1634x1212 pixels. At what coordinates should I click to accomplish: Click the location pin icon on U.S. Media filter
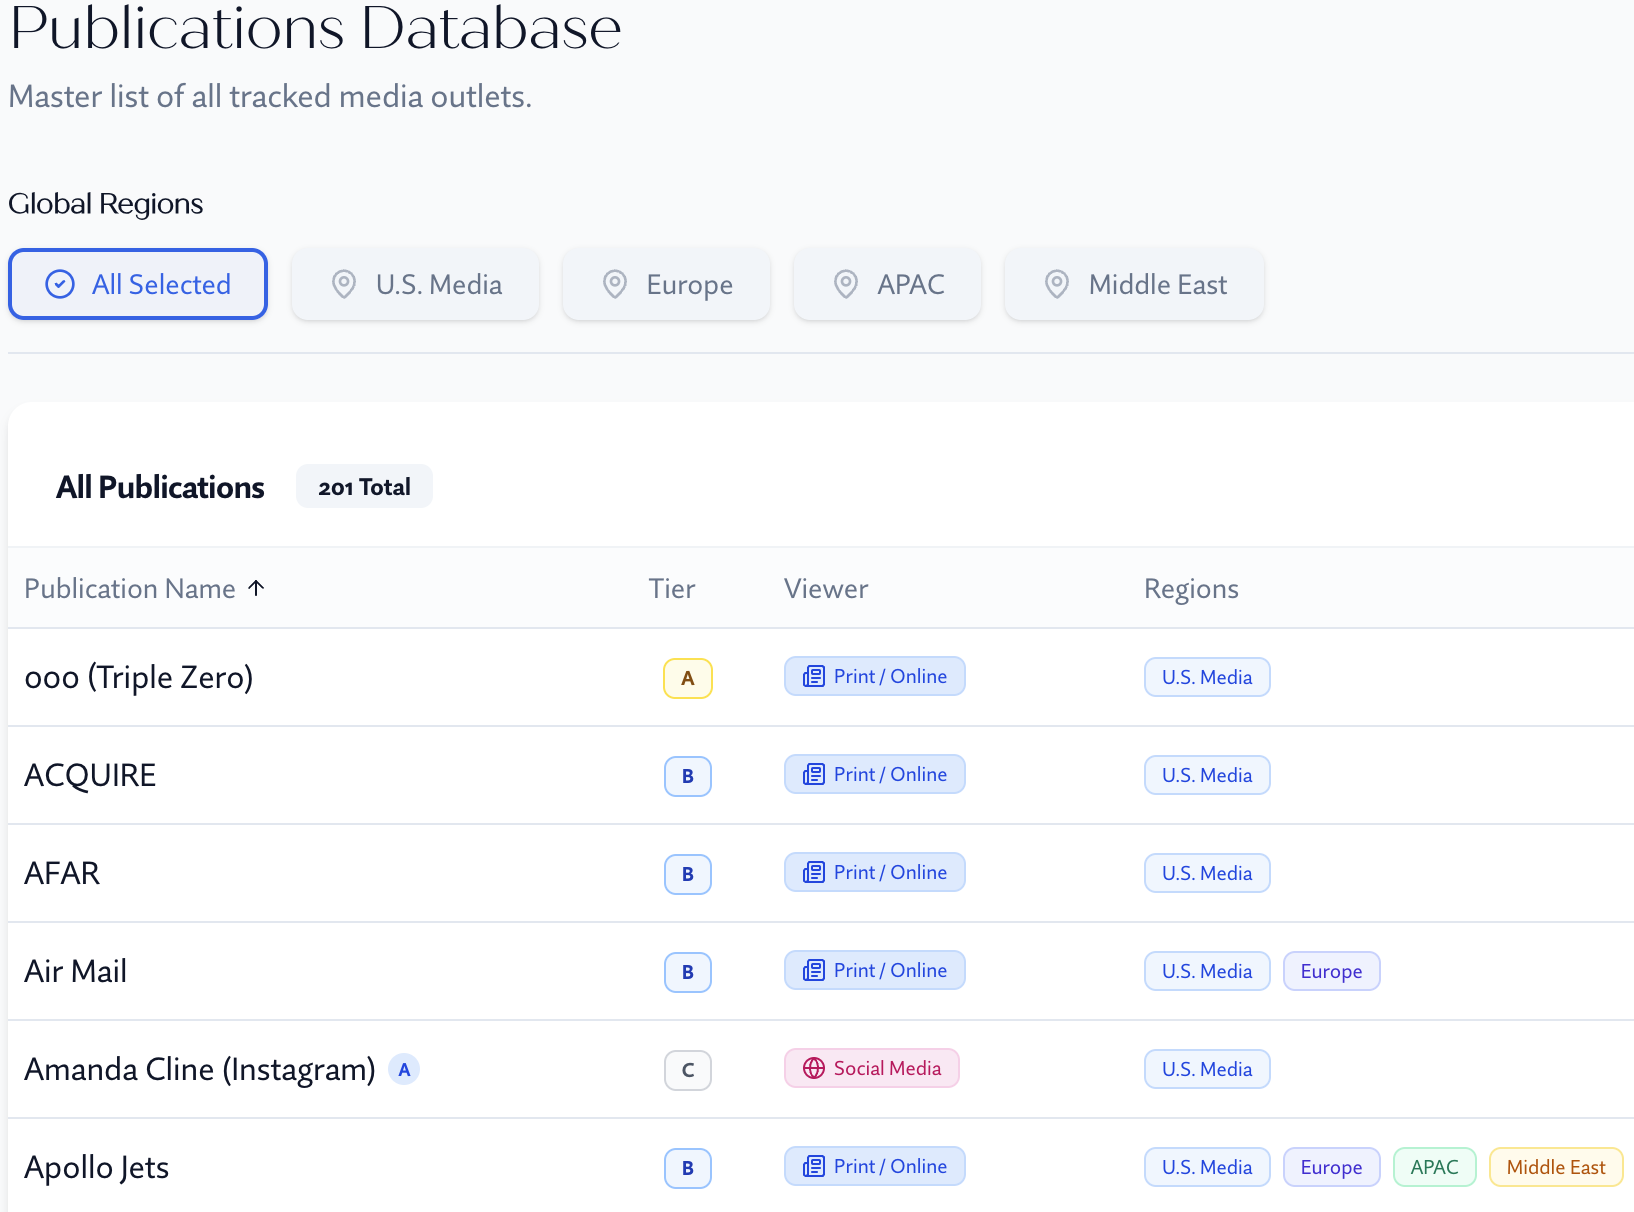click(x=343, y=284)
